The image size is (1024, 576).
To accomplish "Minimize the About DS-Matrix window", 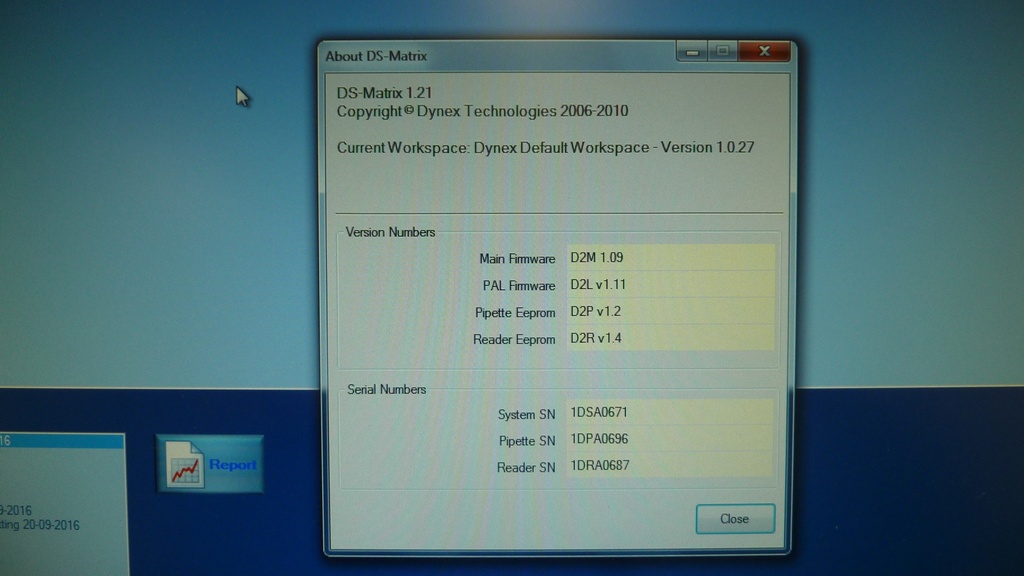I will coord(691,52).
